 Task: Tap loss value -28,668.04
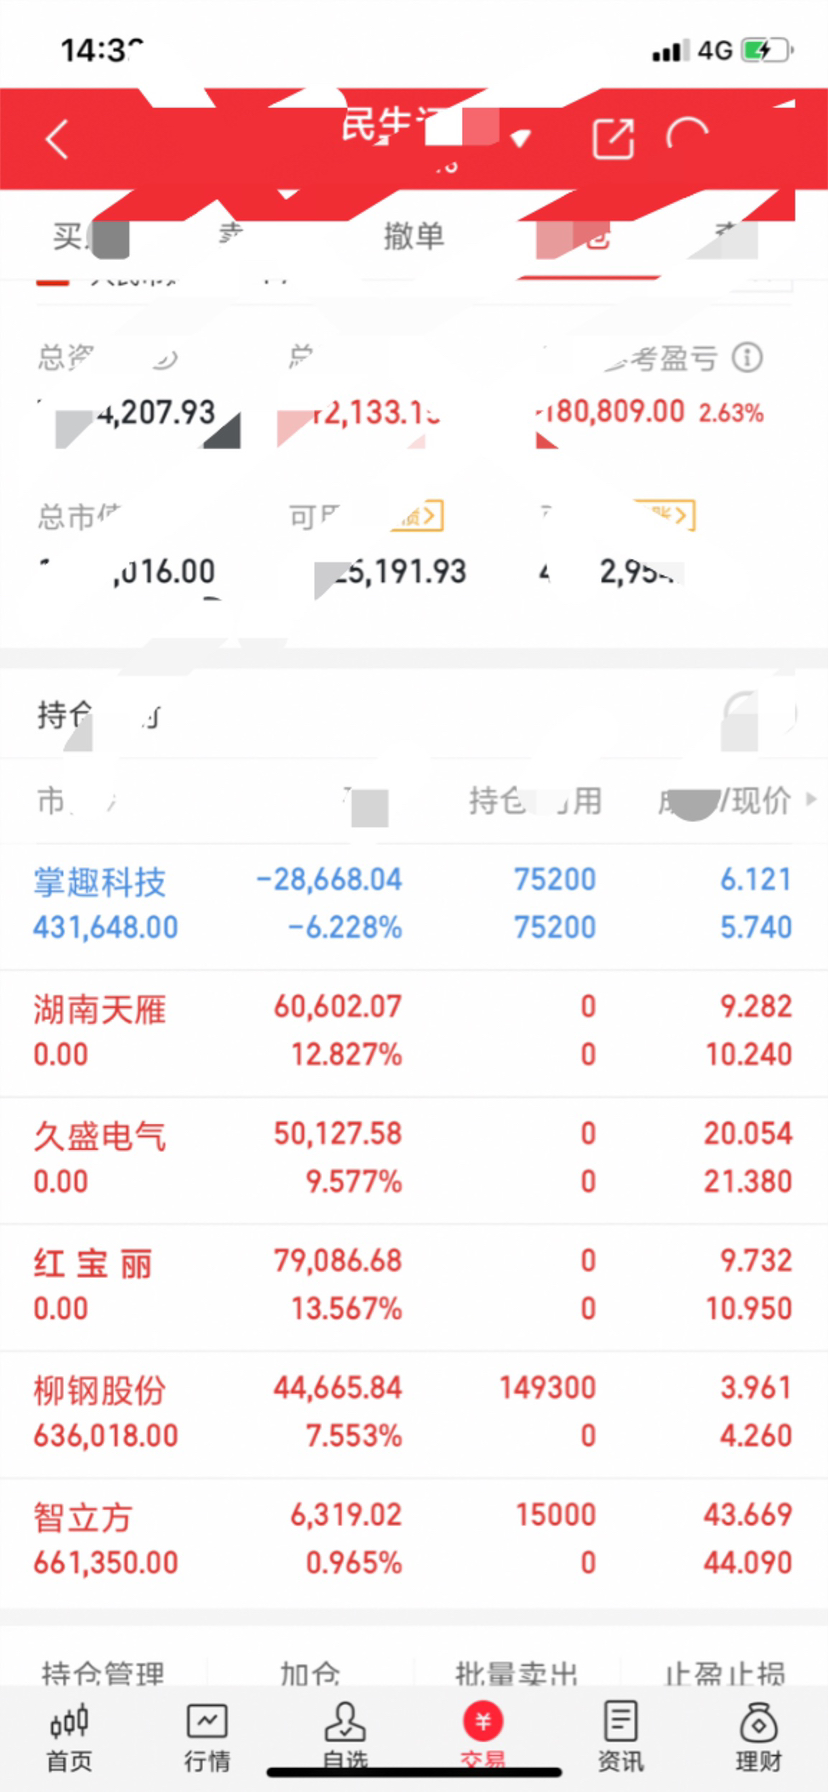[329, 880]
